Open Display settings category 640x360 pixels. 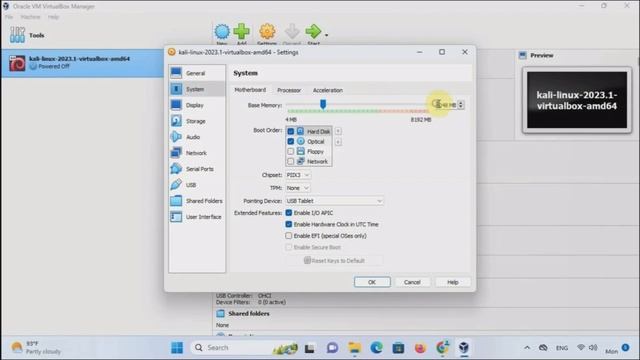(x=197, y=105)
